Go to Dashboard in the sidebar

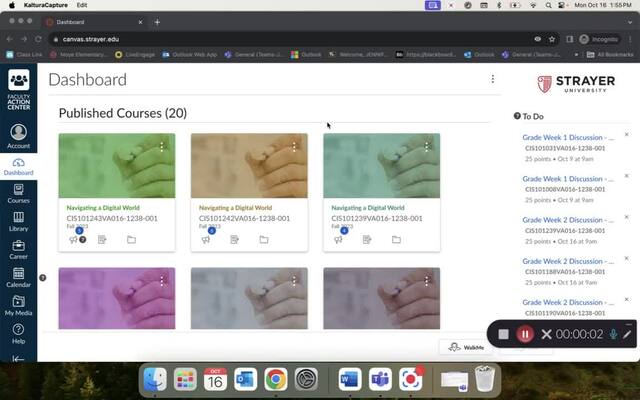[x=19, y=167]
